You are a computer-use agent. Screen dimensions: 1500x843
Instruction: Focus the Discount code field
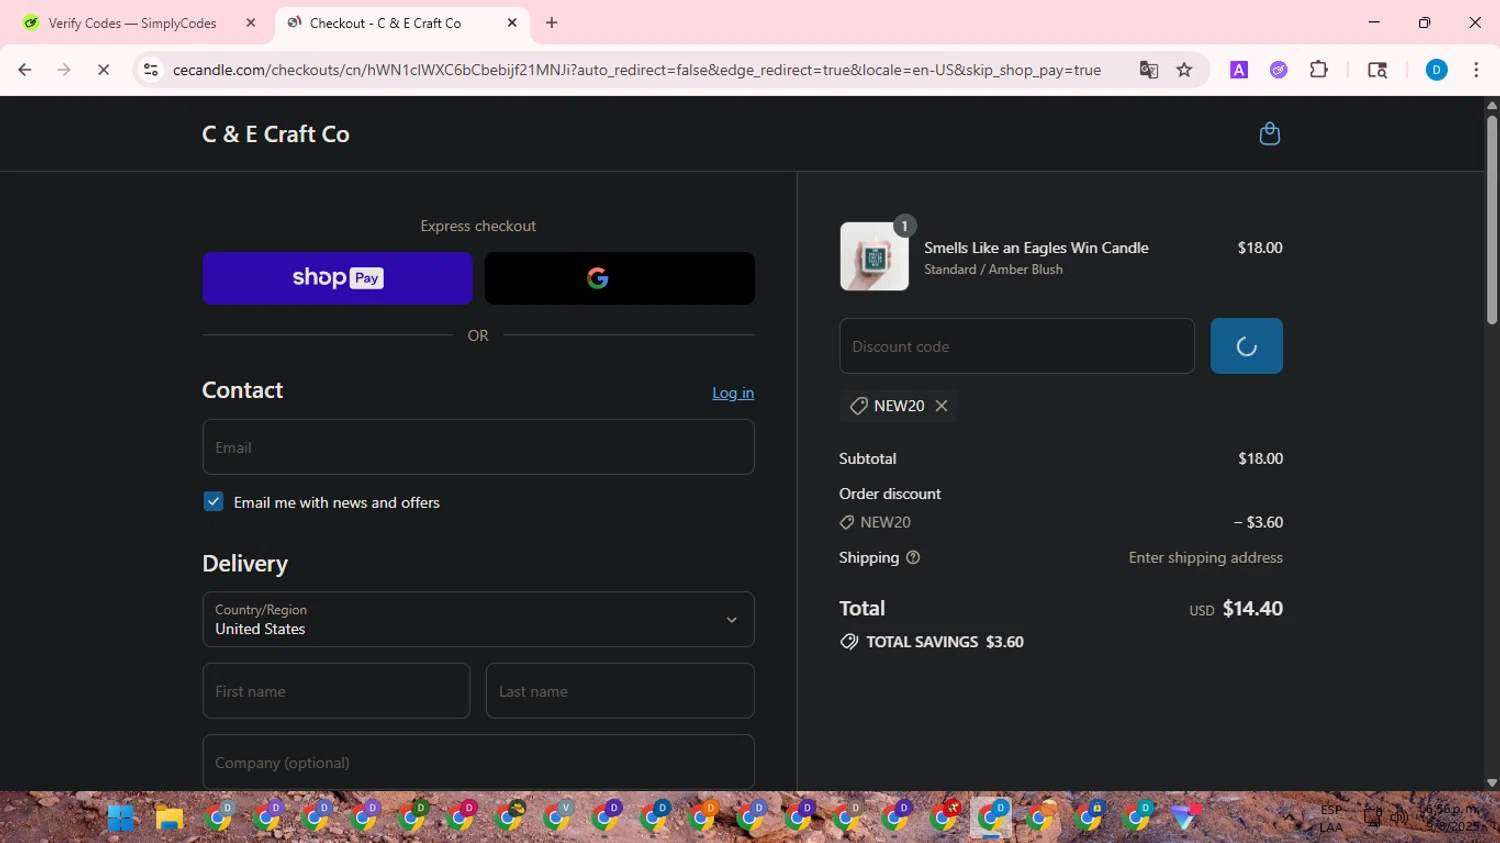(x=1017, y=346)
